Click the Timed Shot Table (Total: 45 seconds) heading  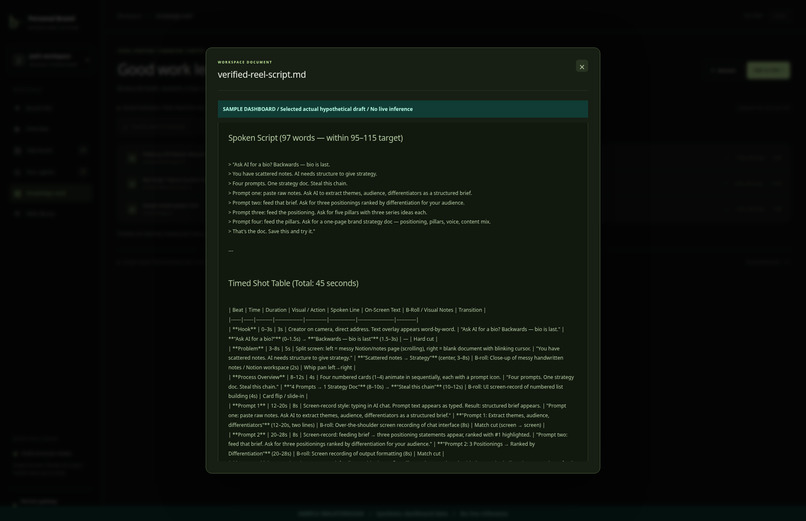[294, 283]
